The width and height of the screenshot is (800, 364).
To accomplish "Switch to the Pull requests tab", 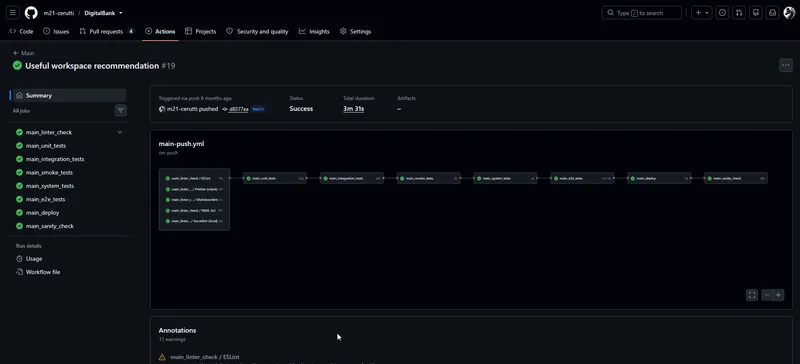I will [107, 31].
